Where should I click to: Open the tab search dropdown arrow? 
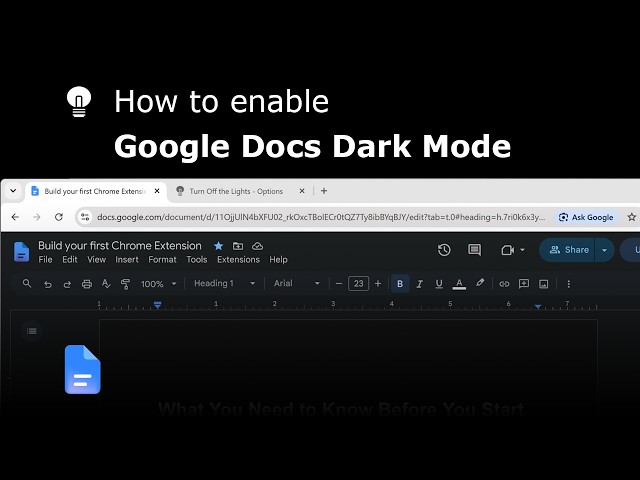13,191
